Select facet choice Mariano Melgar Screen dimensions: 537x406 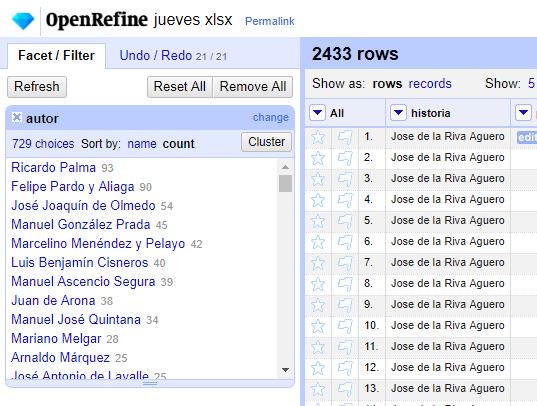[x=56, y=339]
